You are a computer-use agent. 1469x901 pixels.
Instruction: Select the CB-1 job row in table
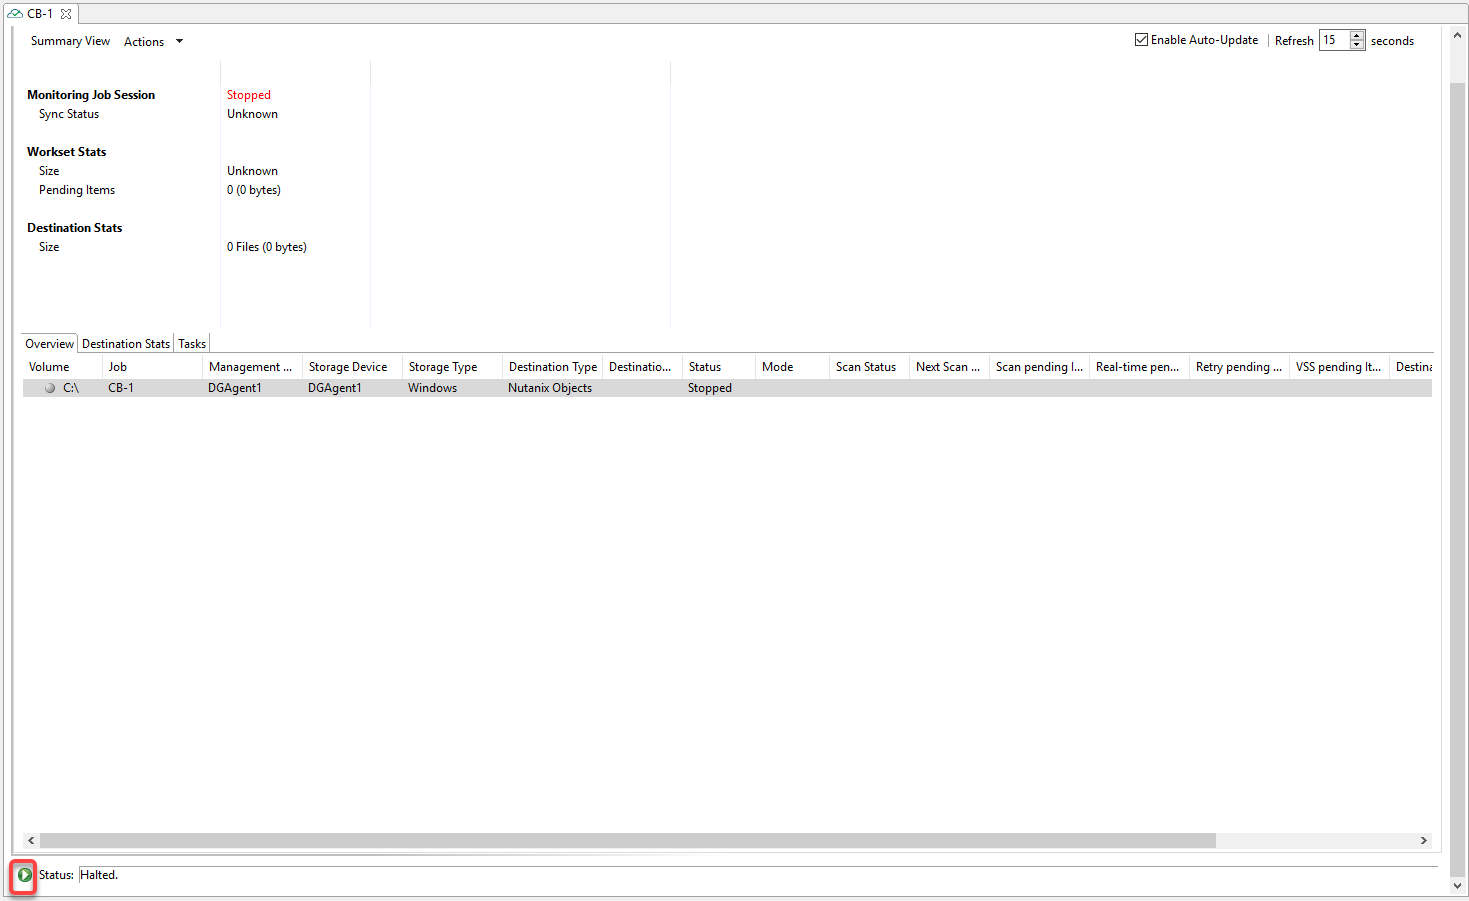[121, 388]
